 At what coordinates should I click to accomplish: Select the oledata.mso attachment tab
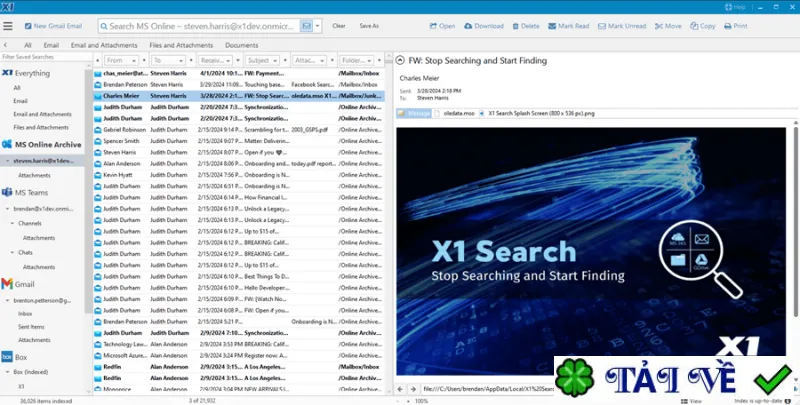click(455, 113)
